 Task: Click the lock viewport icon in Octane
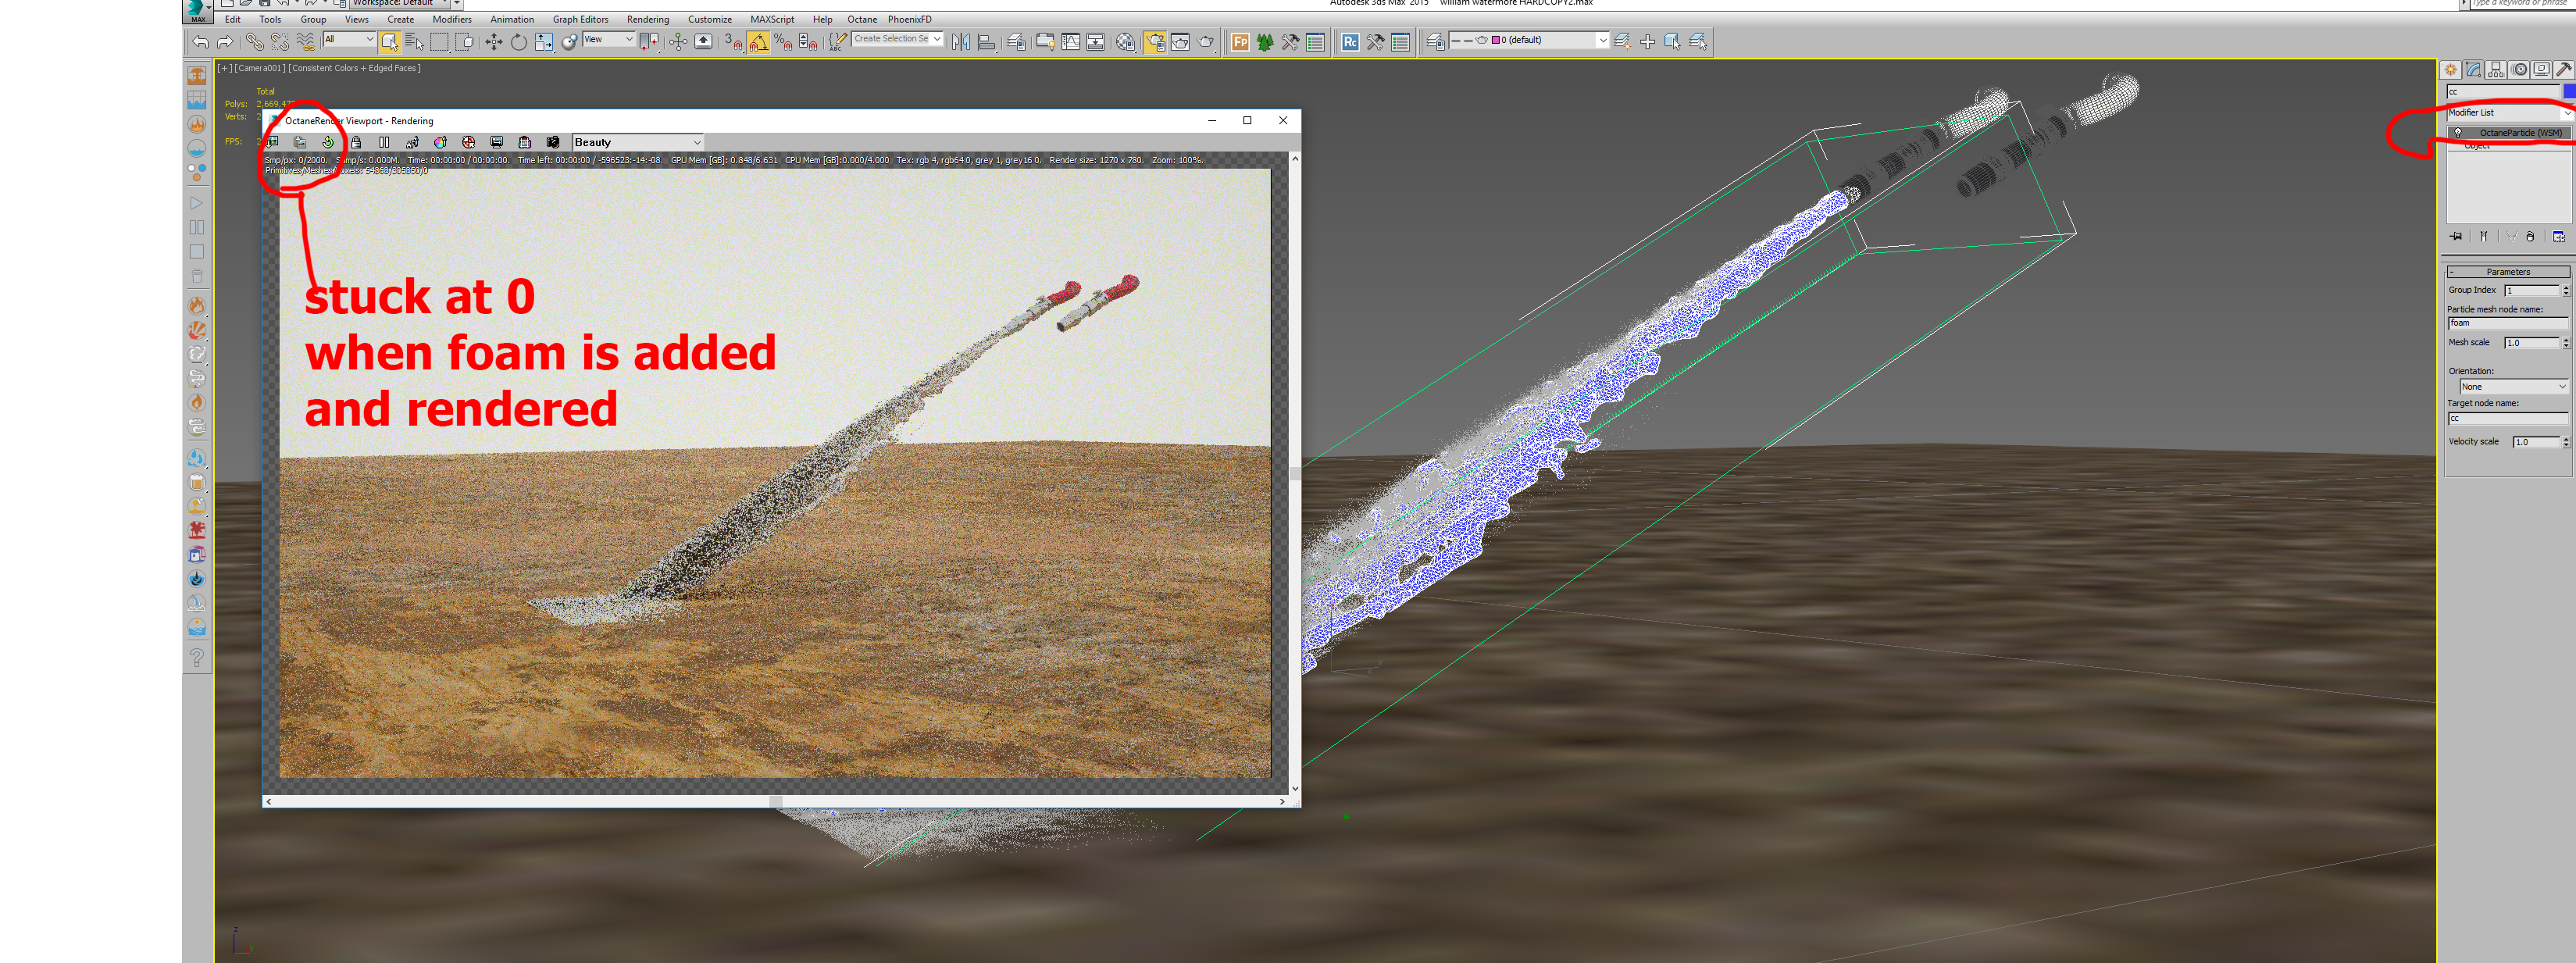(x=356, y=142)
